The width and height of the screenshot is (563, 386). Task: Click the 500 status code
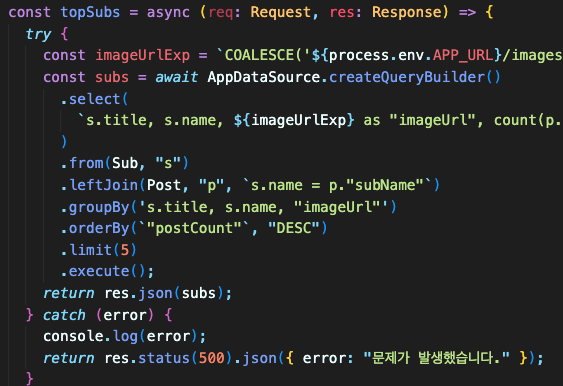point(211,358)
